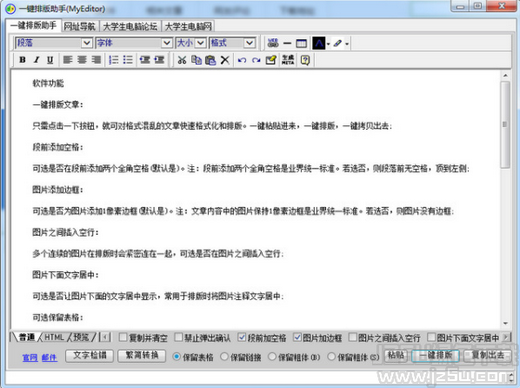
Task: Switch to the HTML view tab
Action: tap(54, 337)
